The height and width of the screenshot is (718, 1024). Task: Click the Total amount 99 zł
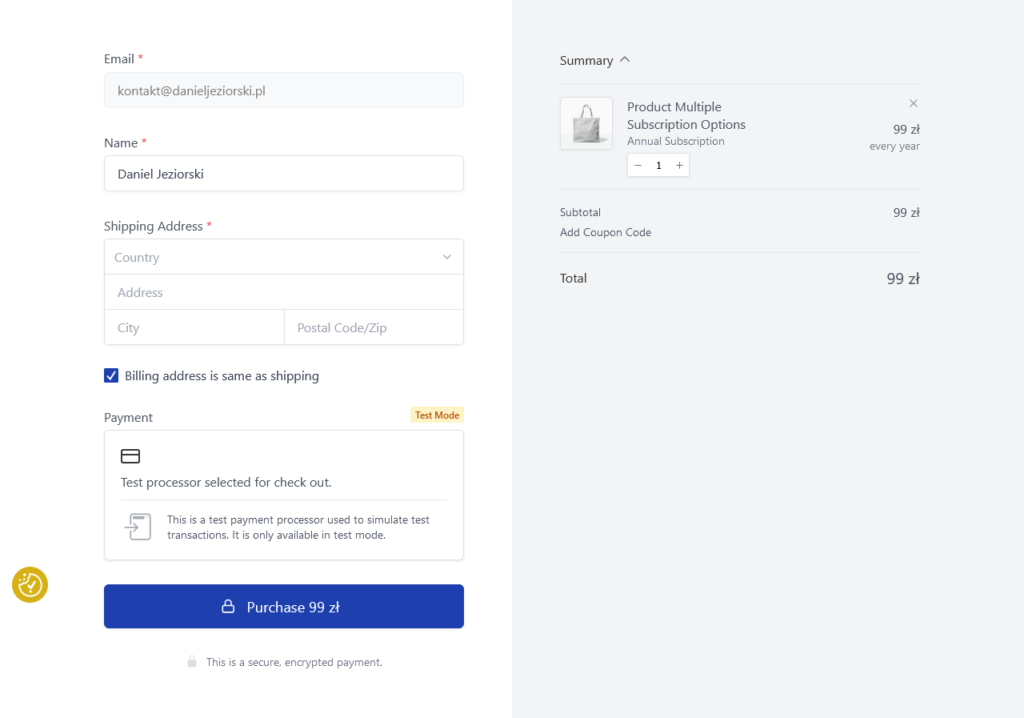point(903,279)
